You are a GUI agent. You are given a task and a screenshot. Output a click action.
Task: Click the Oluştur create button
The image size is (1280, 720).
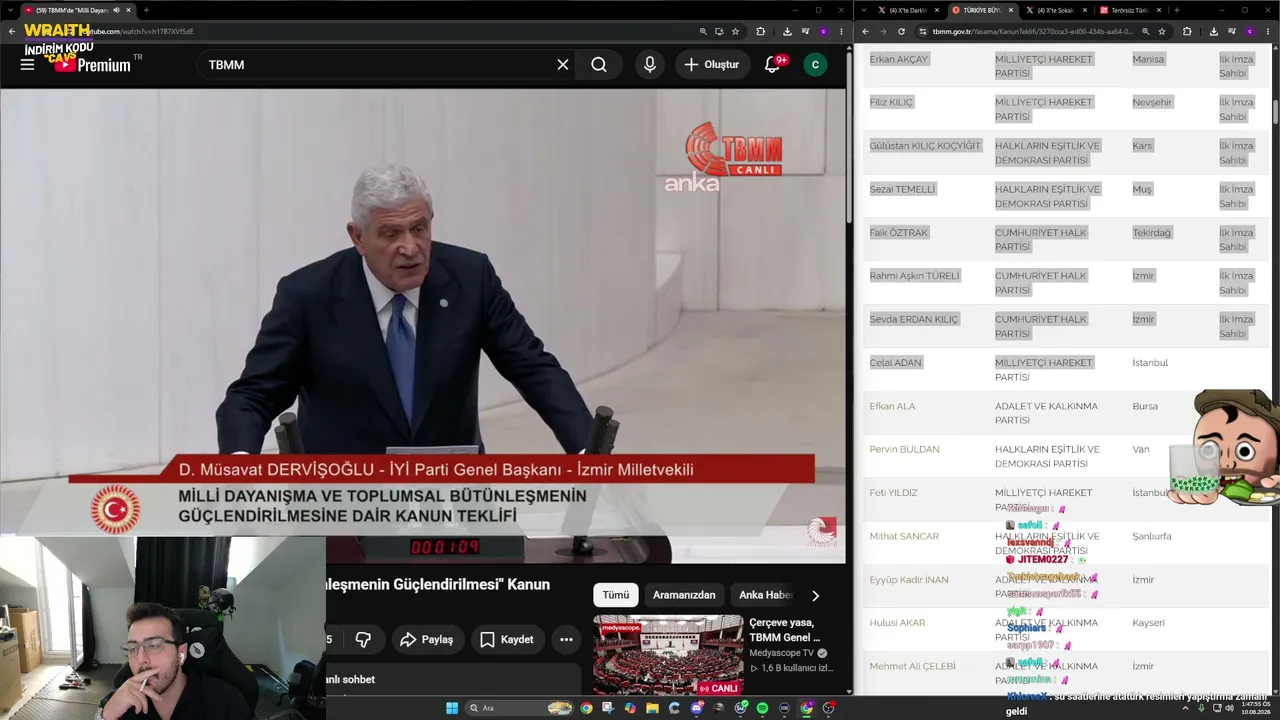point(712,64)
